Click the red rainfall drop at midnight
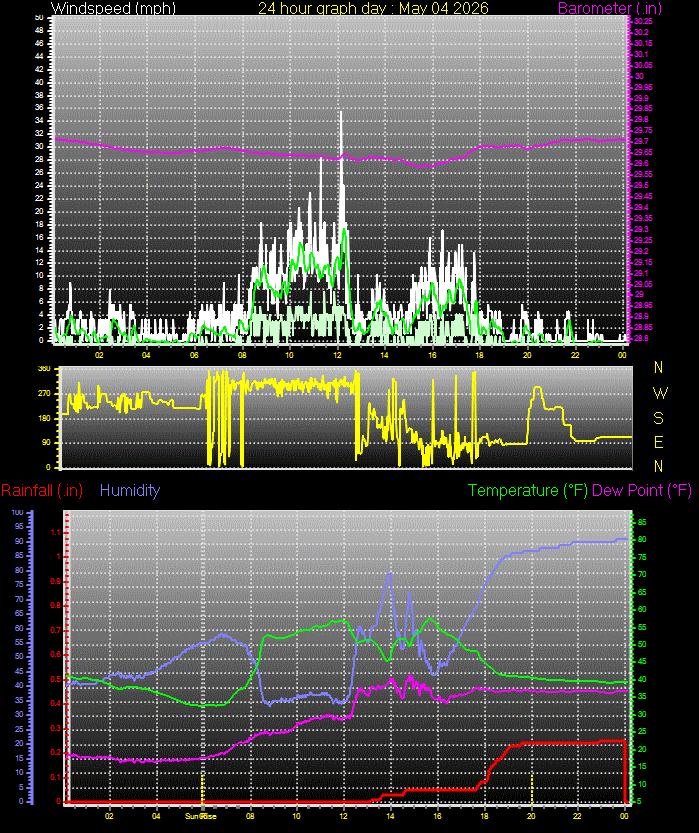The width and height of the screenshot is (699, 833). coord(626,771)
